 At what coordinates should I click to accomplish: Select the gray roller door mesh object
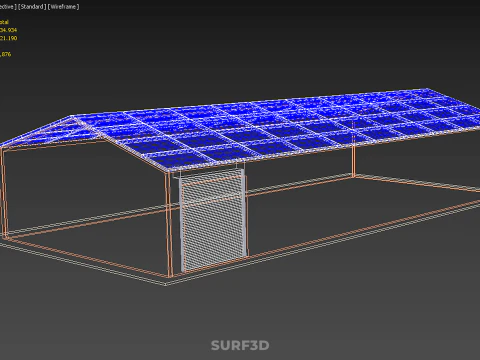click(x=213, y=221)
